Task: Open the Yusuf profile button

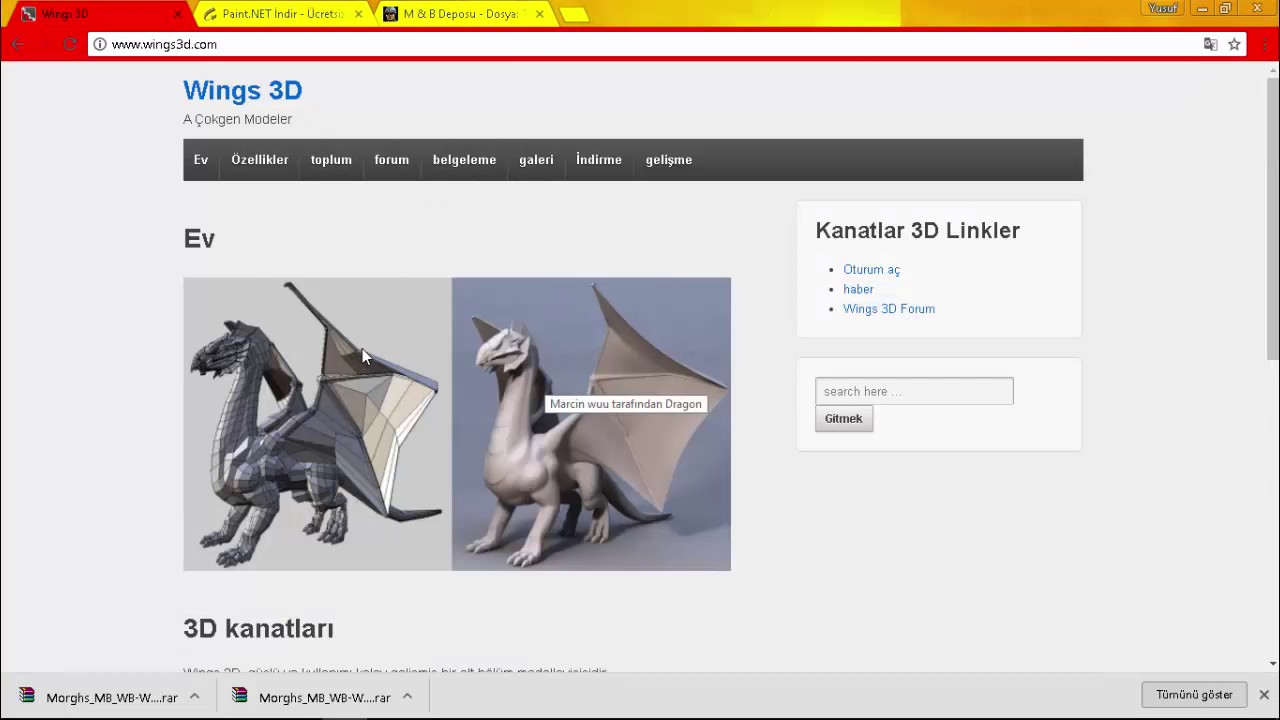Action: (x=1163, y=8)
